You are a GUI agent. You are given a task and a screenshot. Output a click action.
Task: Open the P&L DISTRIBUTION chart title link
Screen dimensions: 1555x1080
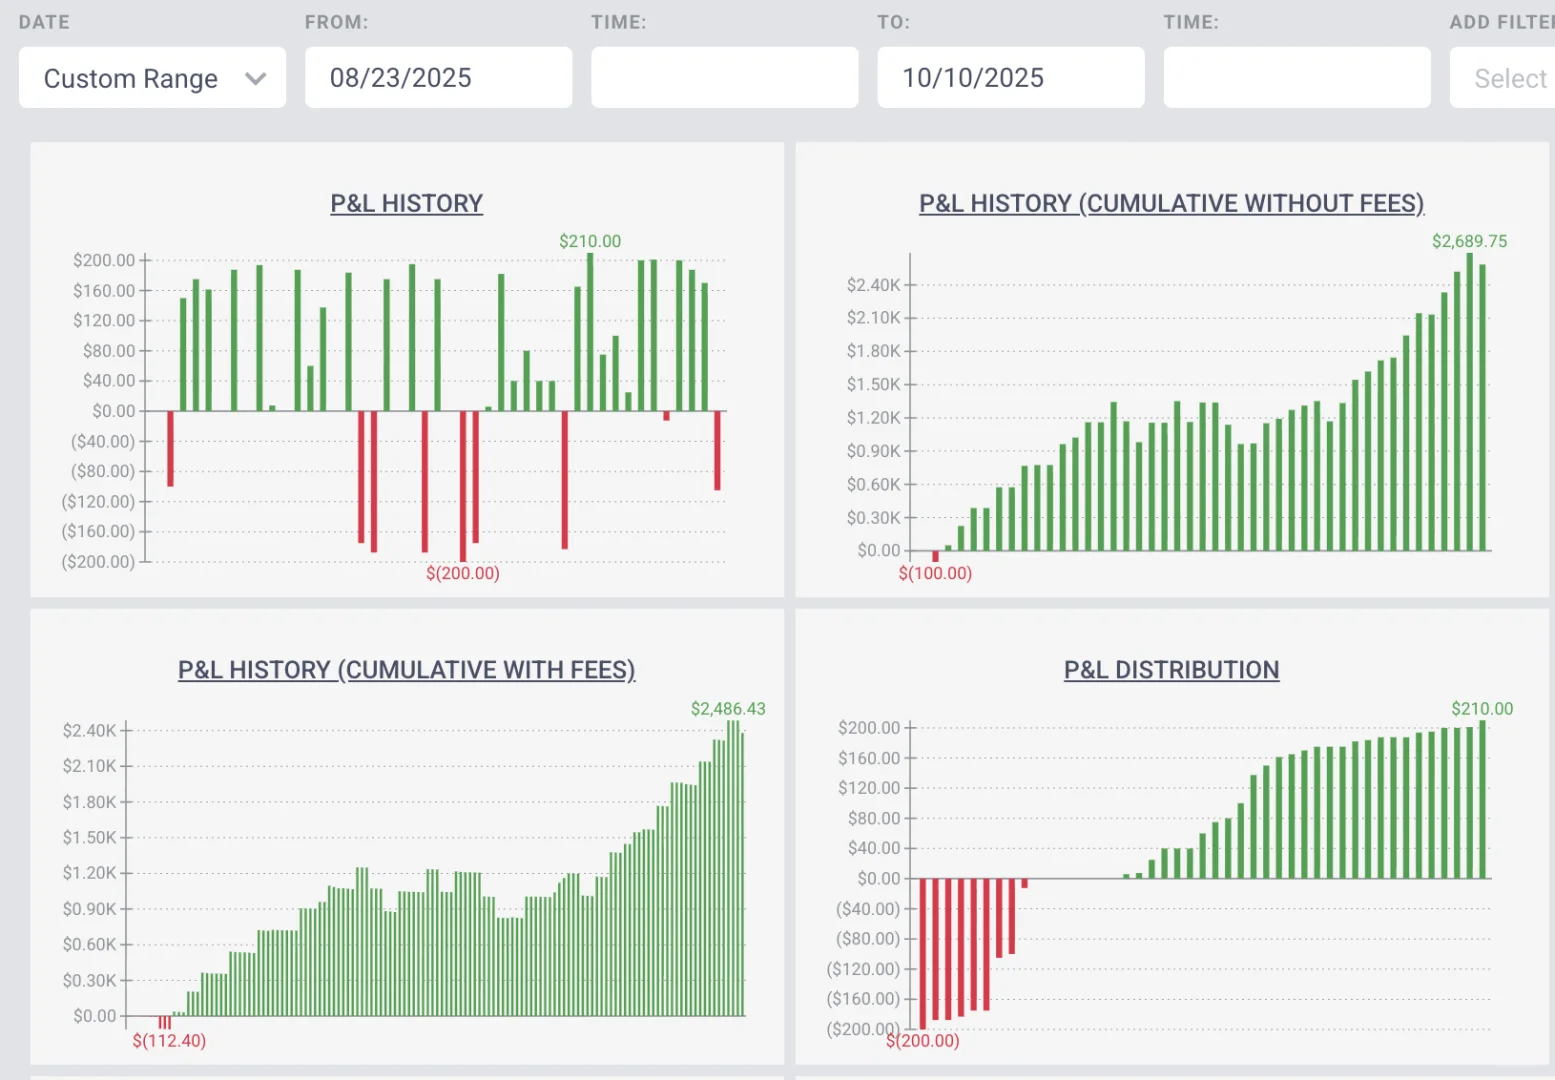point(1172,670)
